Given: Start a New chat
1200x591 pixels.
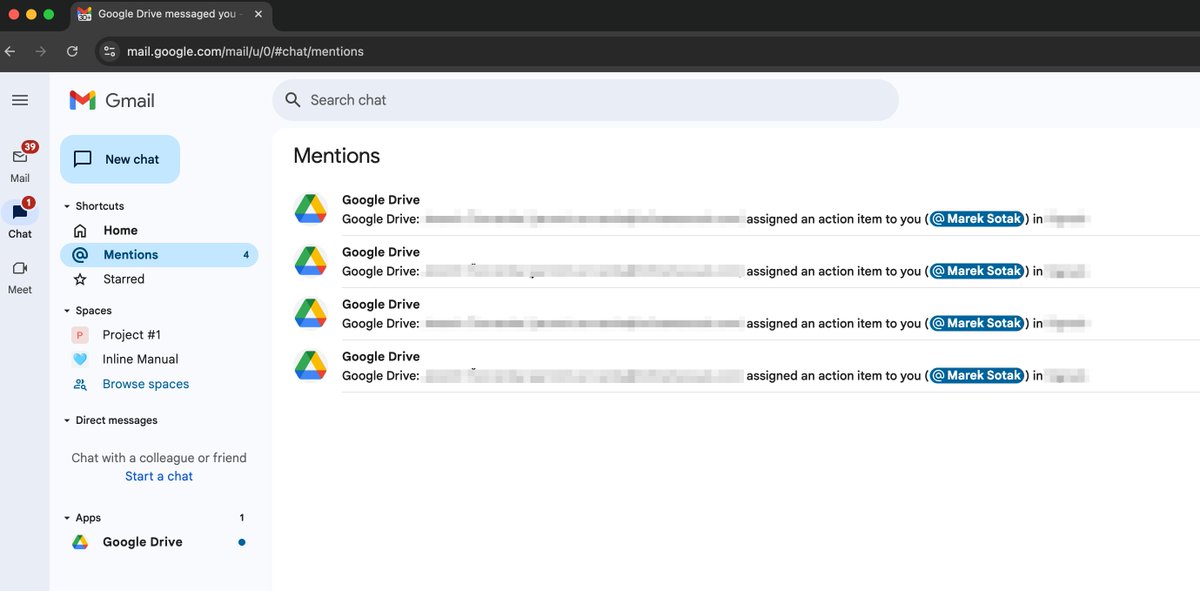Looking at the screenshot, I should [120, 159].
